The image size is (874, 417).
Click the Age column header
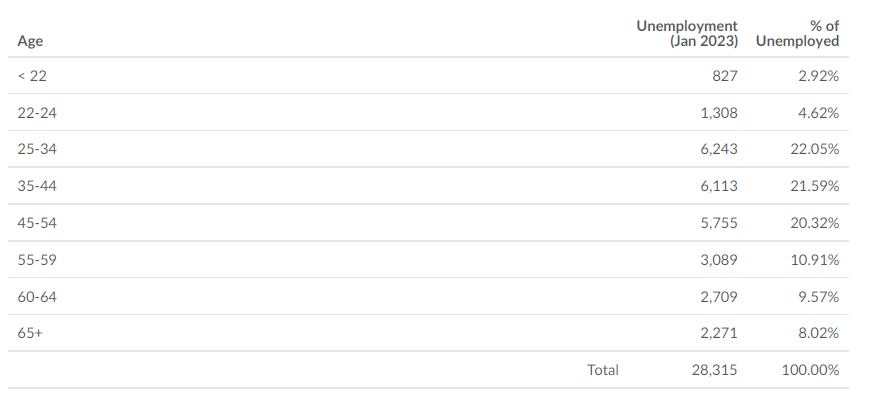click(x=30, y=41)
